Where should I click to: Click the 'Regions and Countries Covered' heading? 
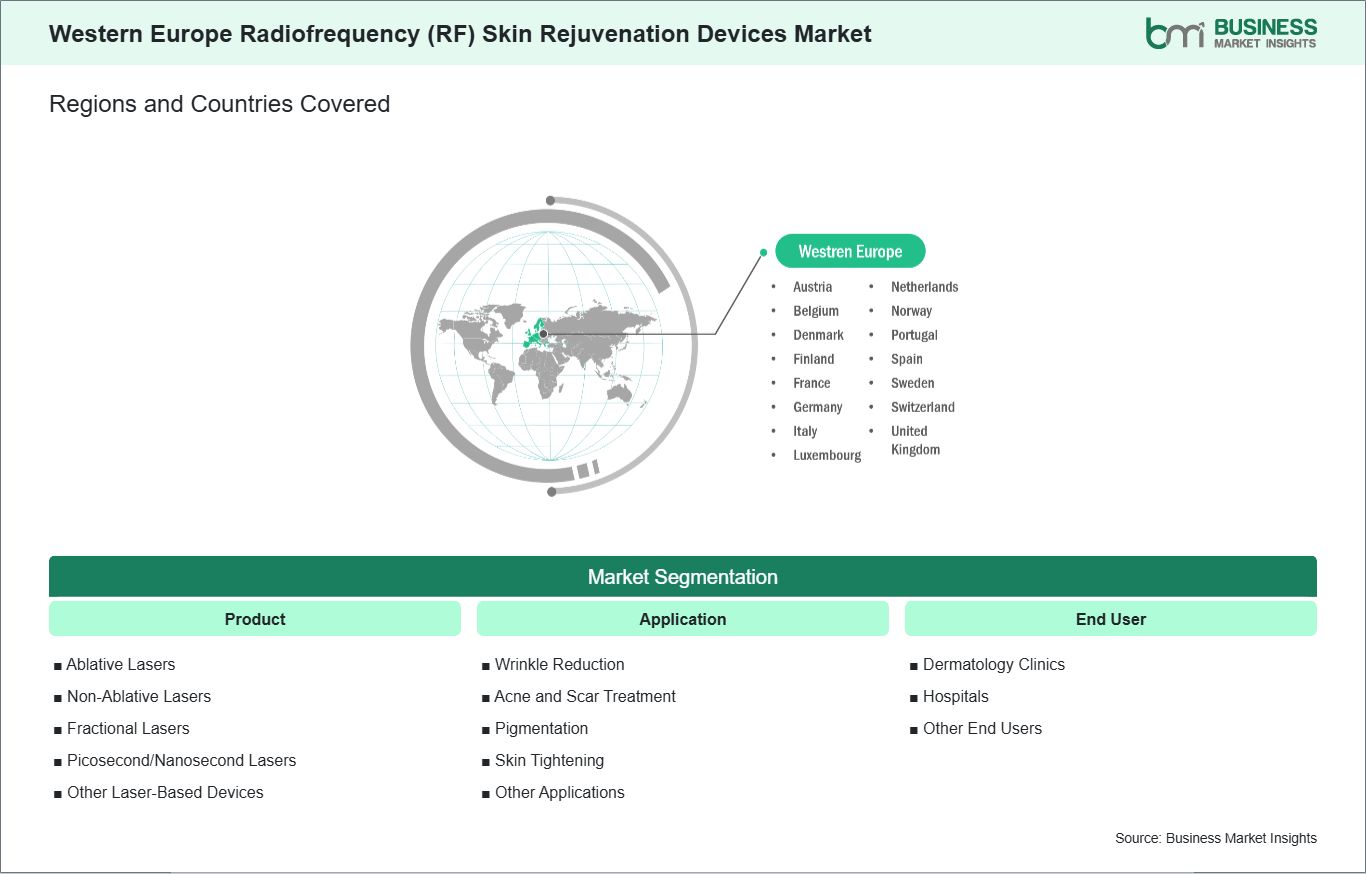tap(219, 104)
